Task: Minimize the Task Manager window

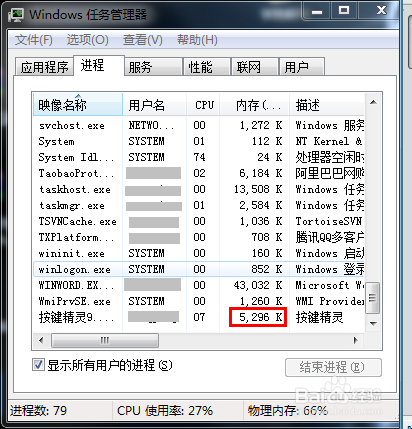Action: click(x=317, y=11)
